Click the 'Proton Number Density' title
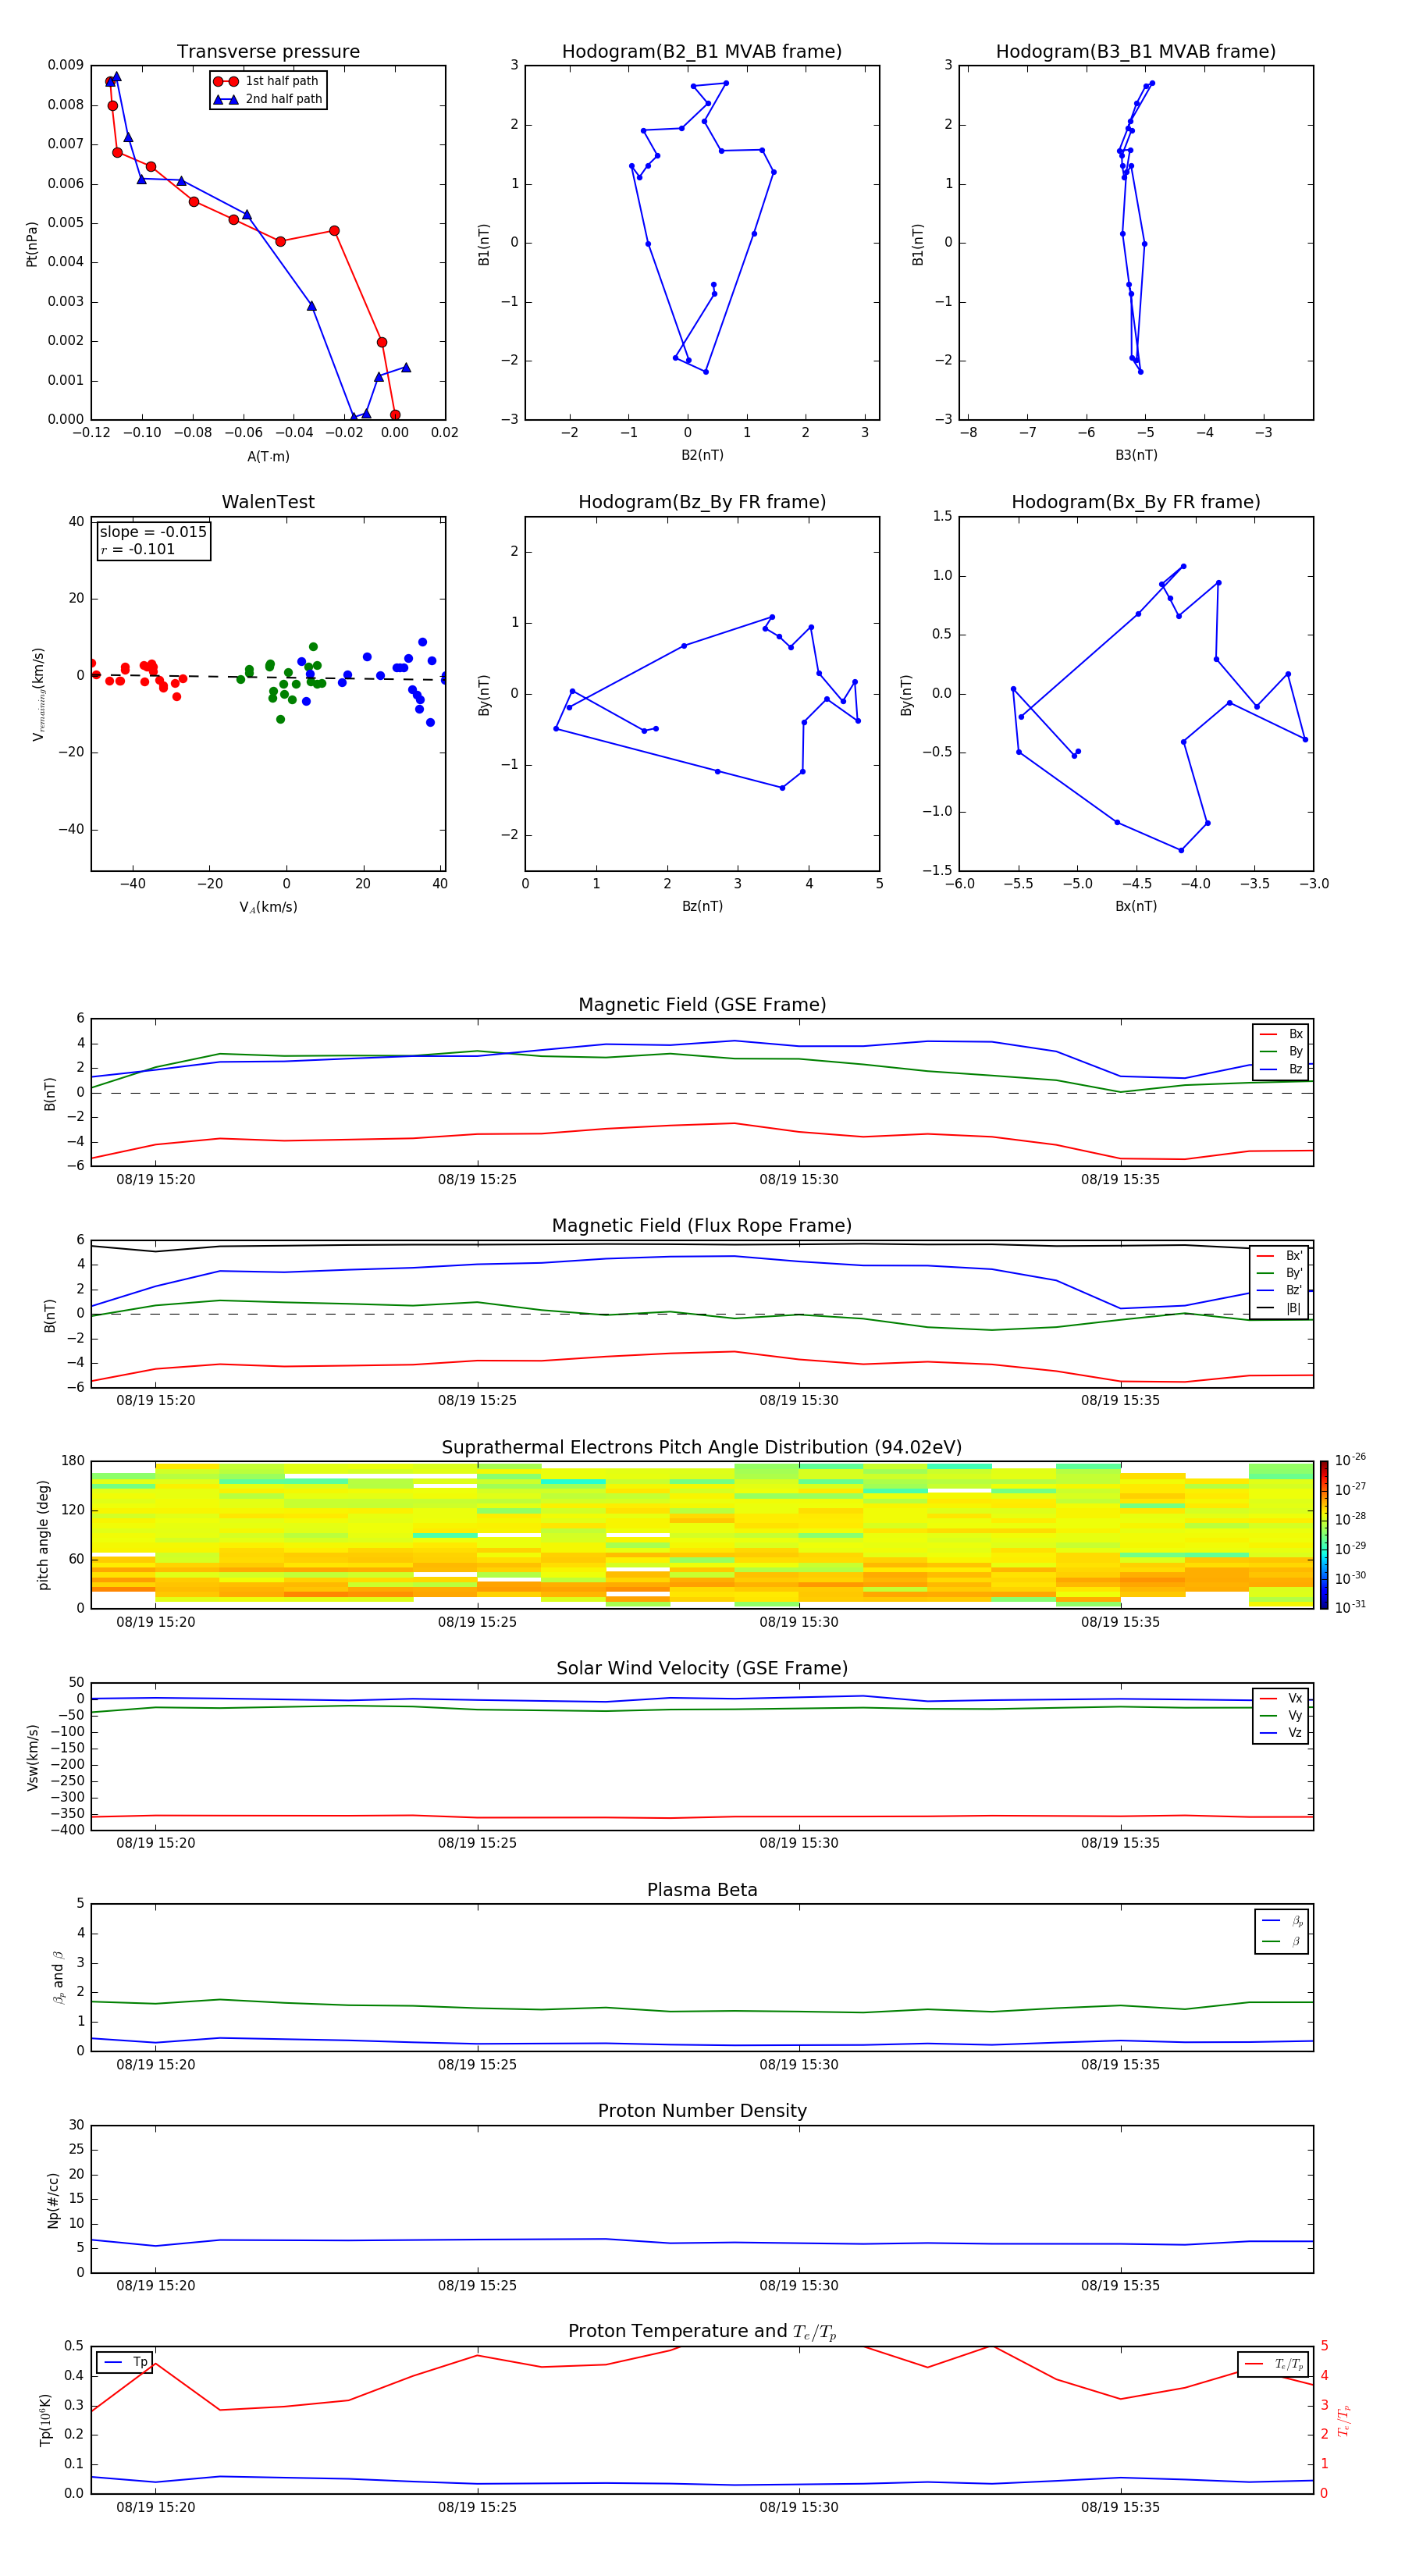 tap(702, 2111)
